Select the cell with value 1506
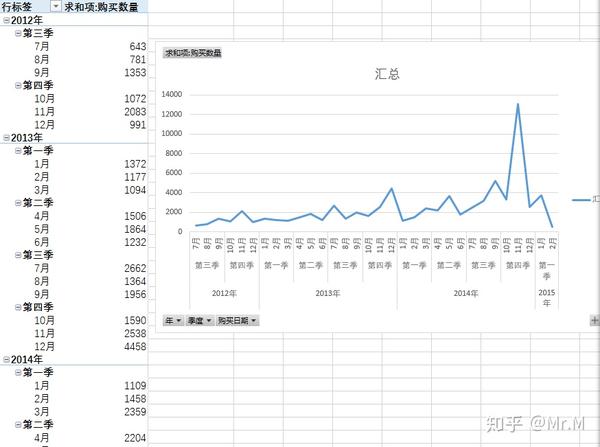Image resolution: width=600 pixels, height=447 pixels. pos(135,216)
